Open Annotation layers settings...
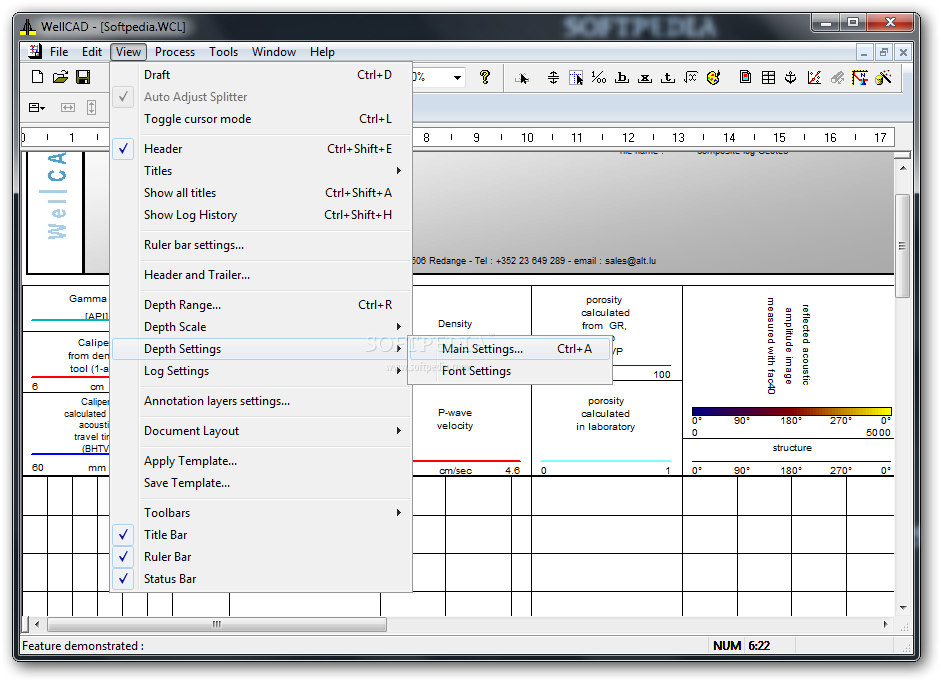 coord(262,401)
